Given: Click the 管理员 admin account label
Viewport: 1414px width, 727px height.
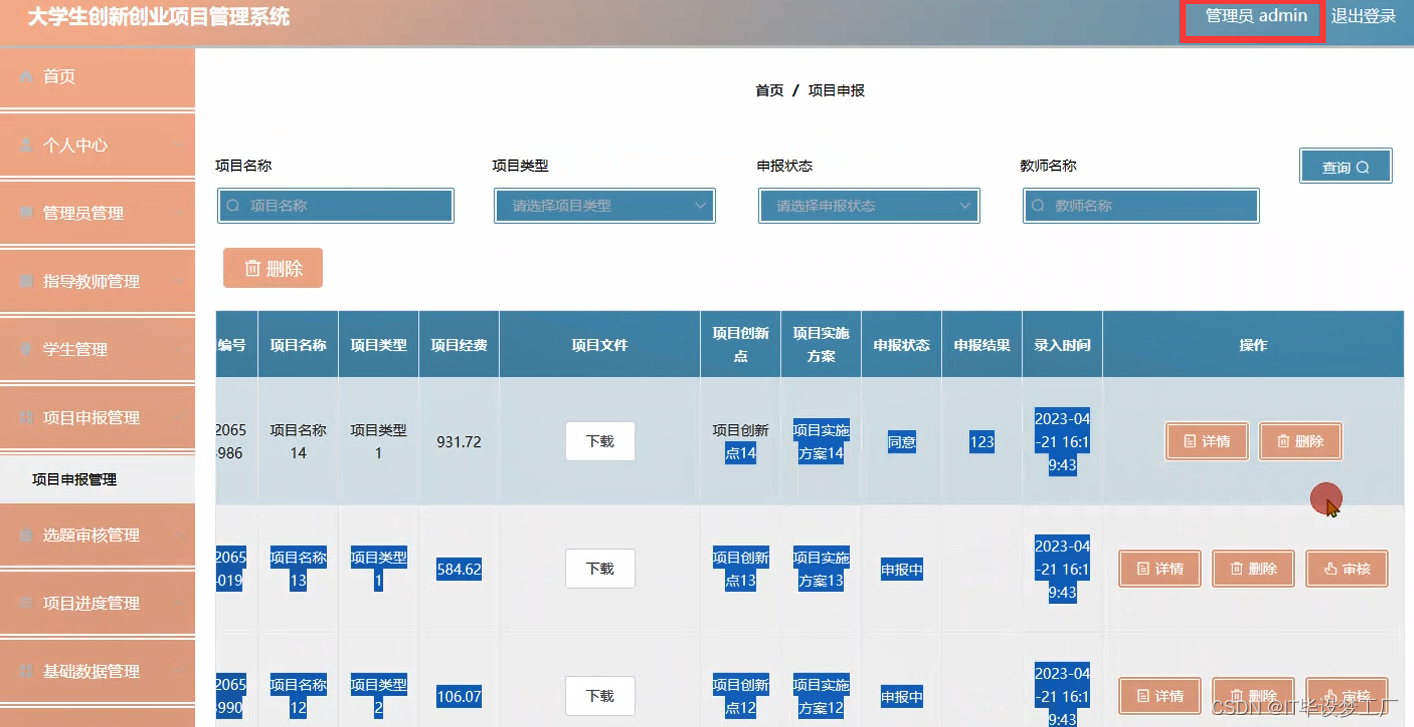Looking at the screenshot, I should tap(1252, 16).
